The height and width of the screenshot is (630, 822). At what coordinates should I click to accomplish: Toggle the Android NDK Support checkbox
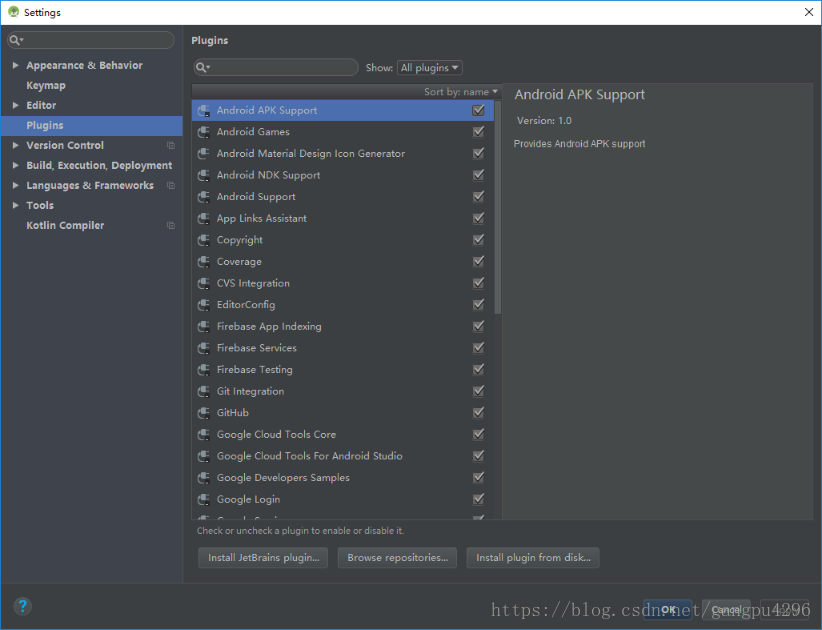pyautogui.click(x=478, y=175)
